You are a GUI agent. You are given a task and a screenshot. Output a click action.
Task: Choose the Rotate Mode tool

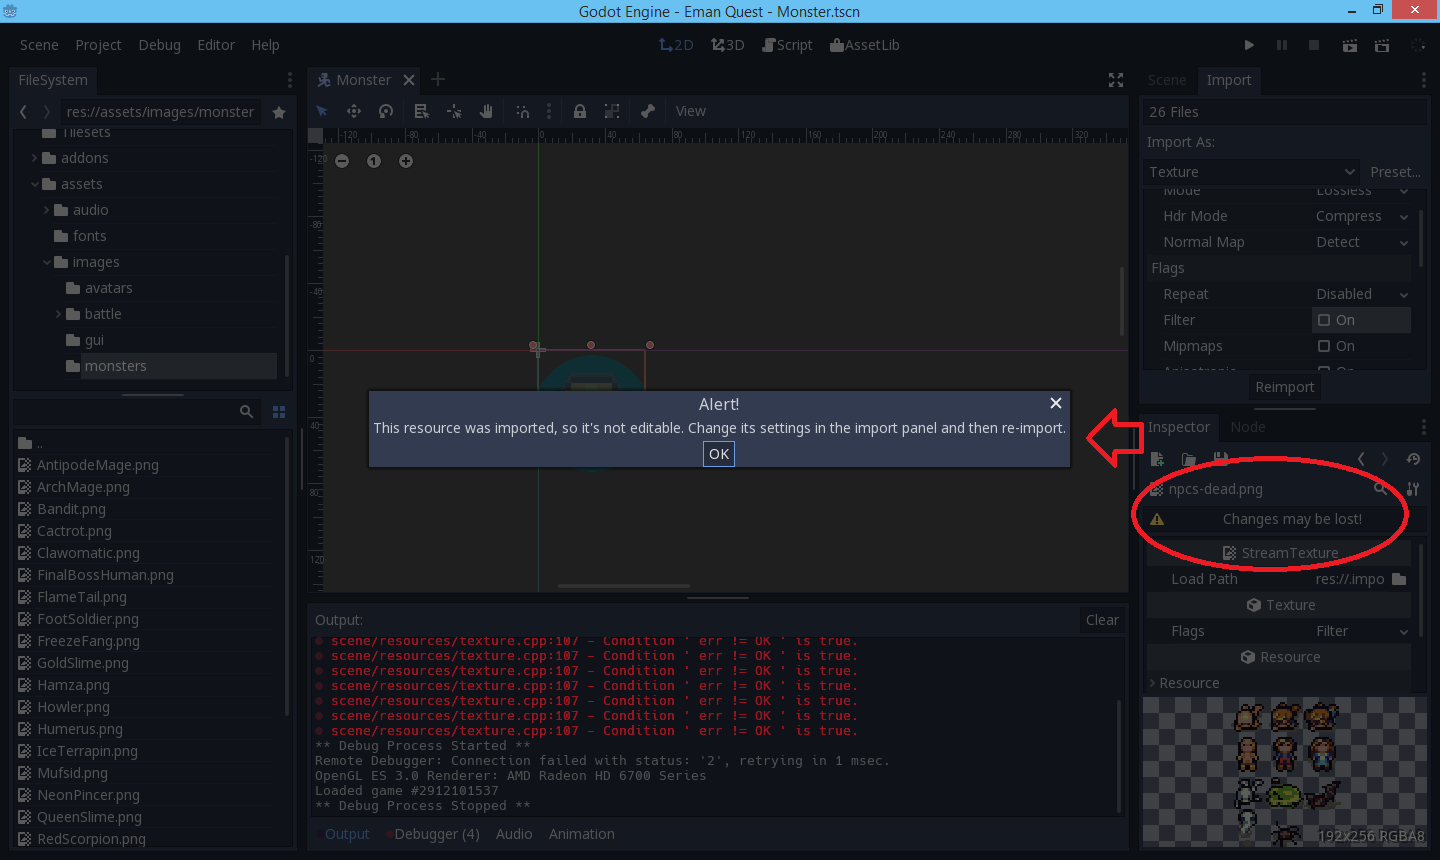[x=386, y=111]
